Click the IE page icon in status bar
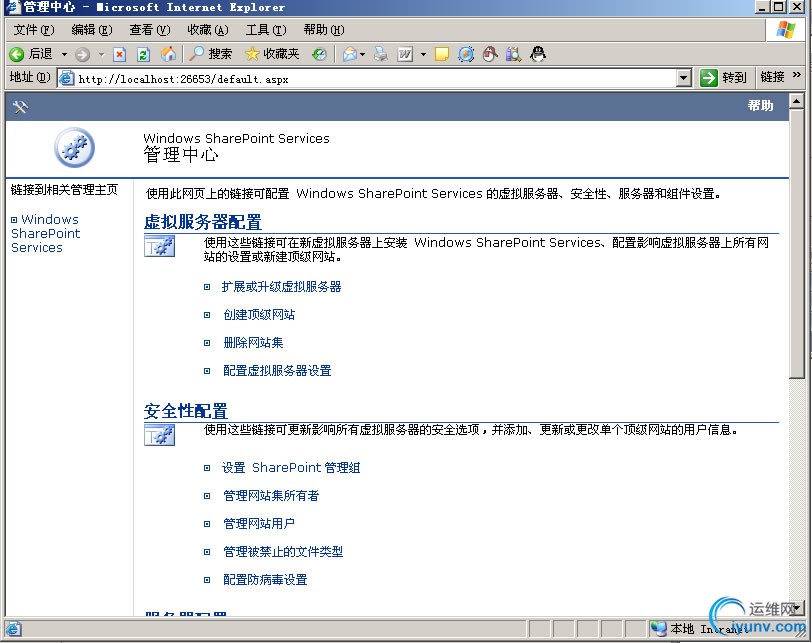 tap(13, 629)
